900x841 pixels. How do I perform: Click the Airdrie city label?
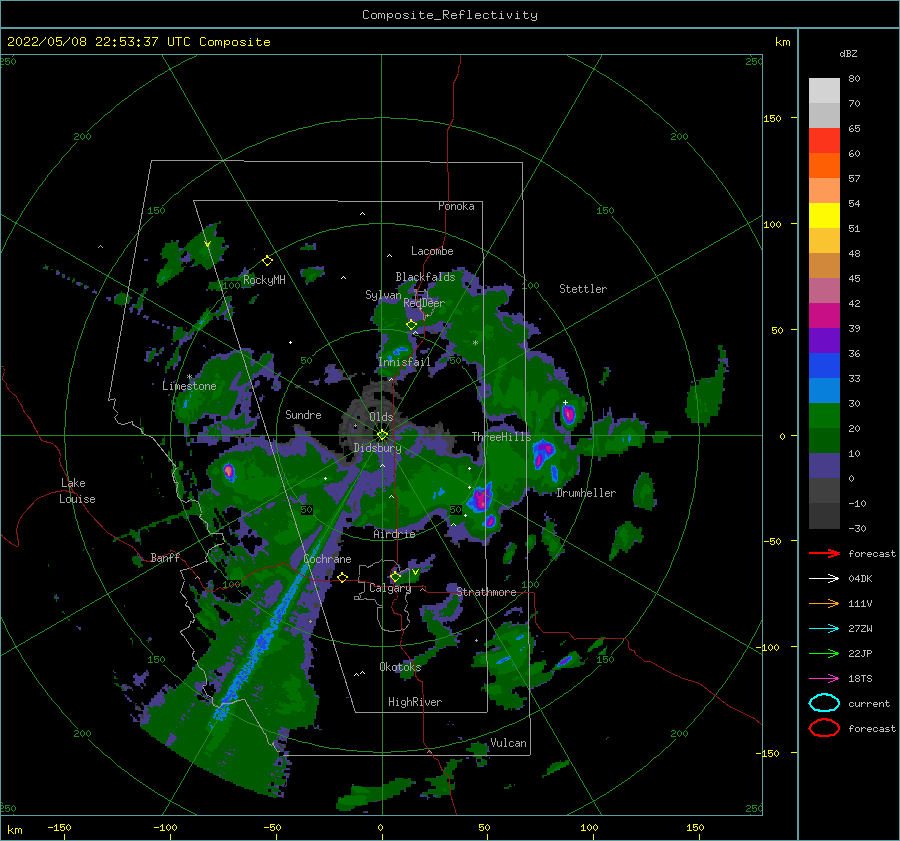394,534
